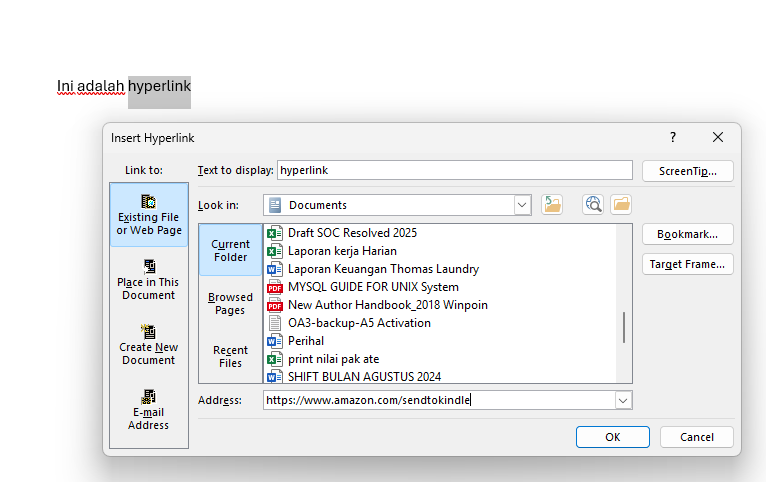
Task: Click the Up One Folder icon
Action: (x=552, y=205)
